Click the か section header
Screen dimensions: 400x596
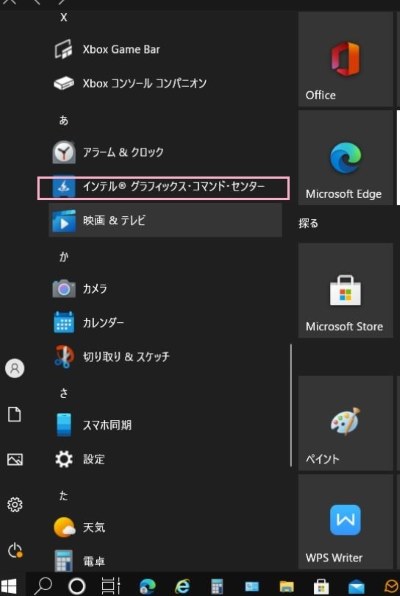point(64,257)
